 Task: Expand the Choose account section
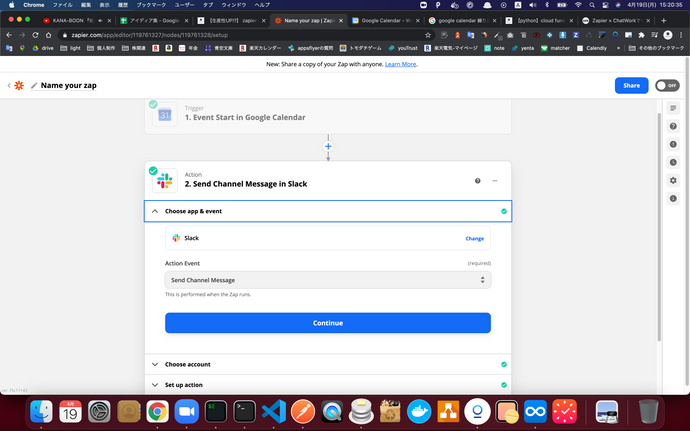click(x=328, y=365)
